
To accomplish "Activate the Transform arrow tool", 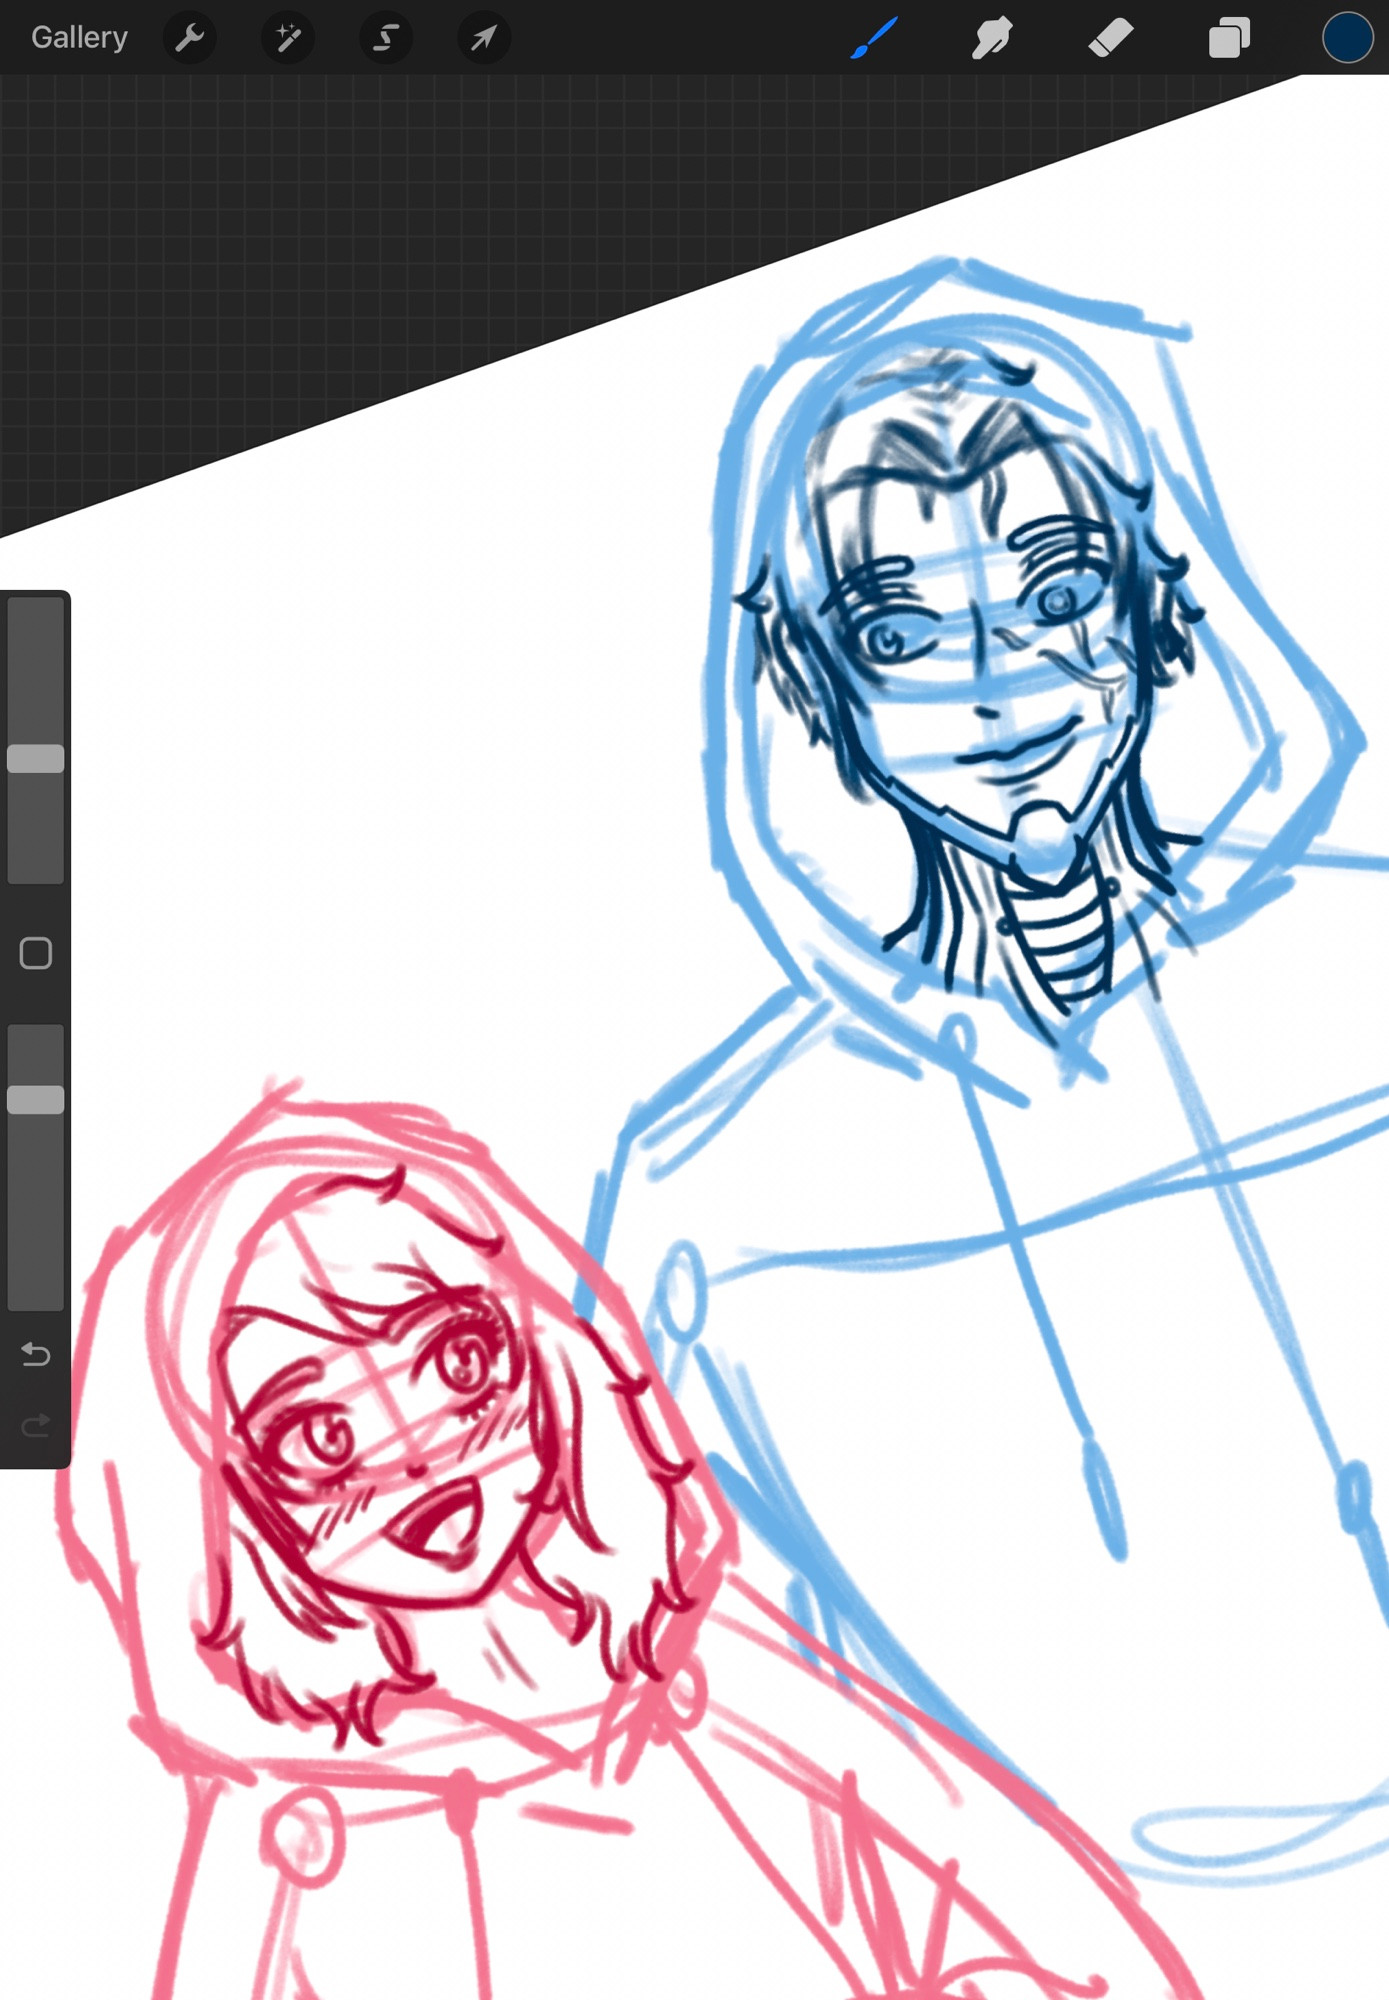I will pyautogui.click(x=484, y=38).
